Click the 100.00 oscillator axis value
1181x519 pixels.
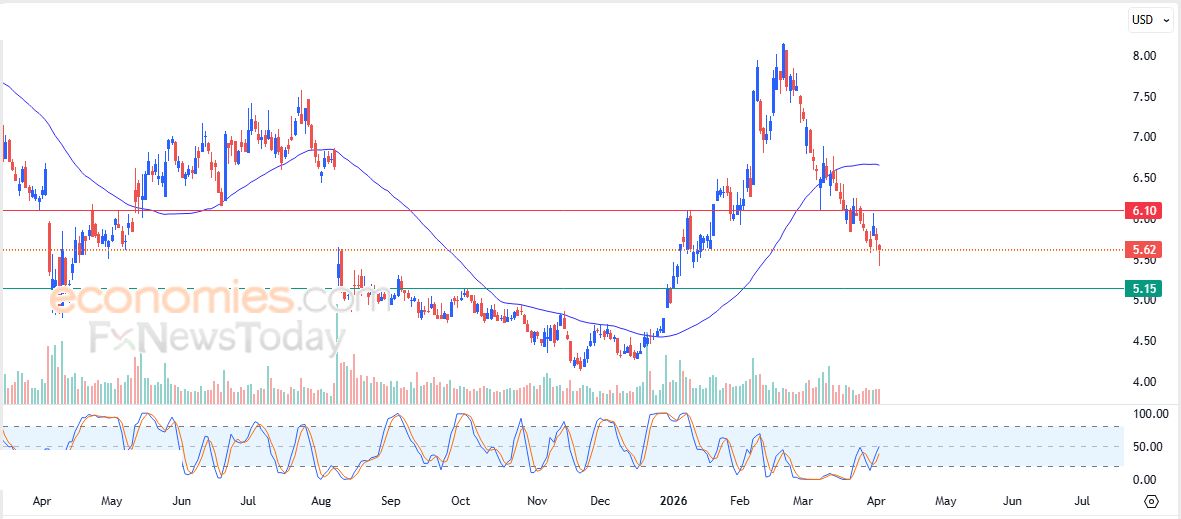click(x=1151, y=414)
